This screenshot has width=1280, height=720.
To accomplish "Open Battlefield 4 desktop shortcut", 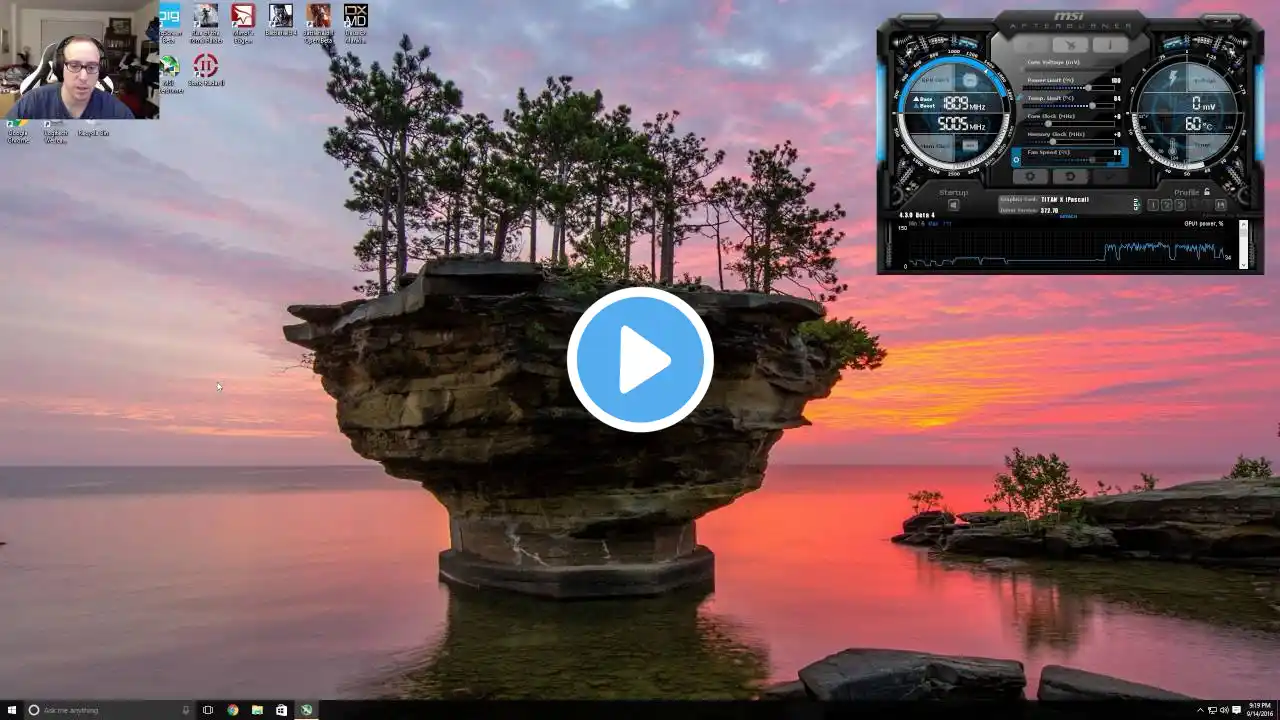I will tap(281, 20).
